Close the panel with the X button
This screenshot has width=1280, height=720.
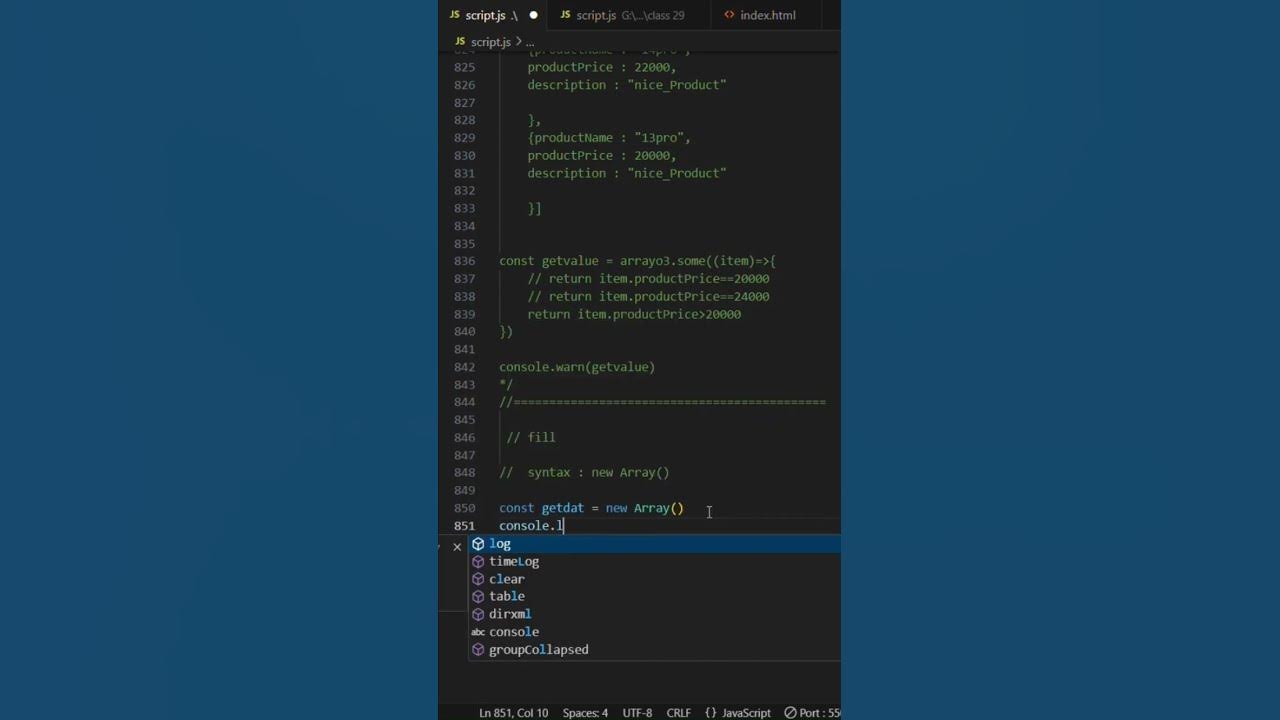457,546
